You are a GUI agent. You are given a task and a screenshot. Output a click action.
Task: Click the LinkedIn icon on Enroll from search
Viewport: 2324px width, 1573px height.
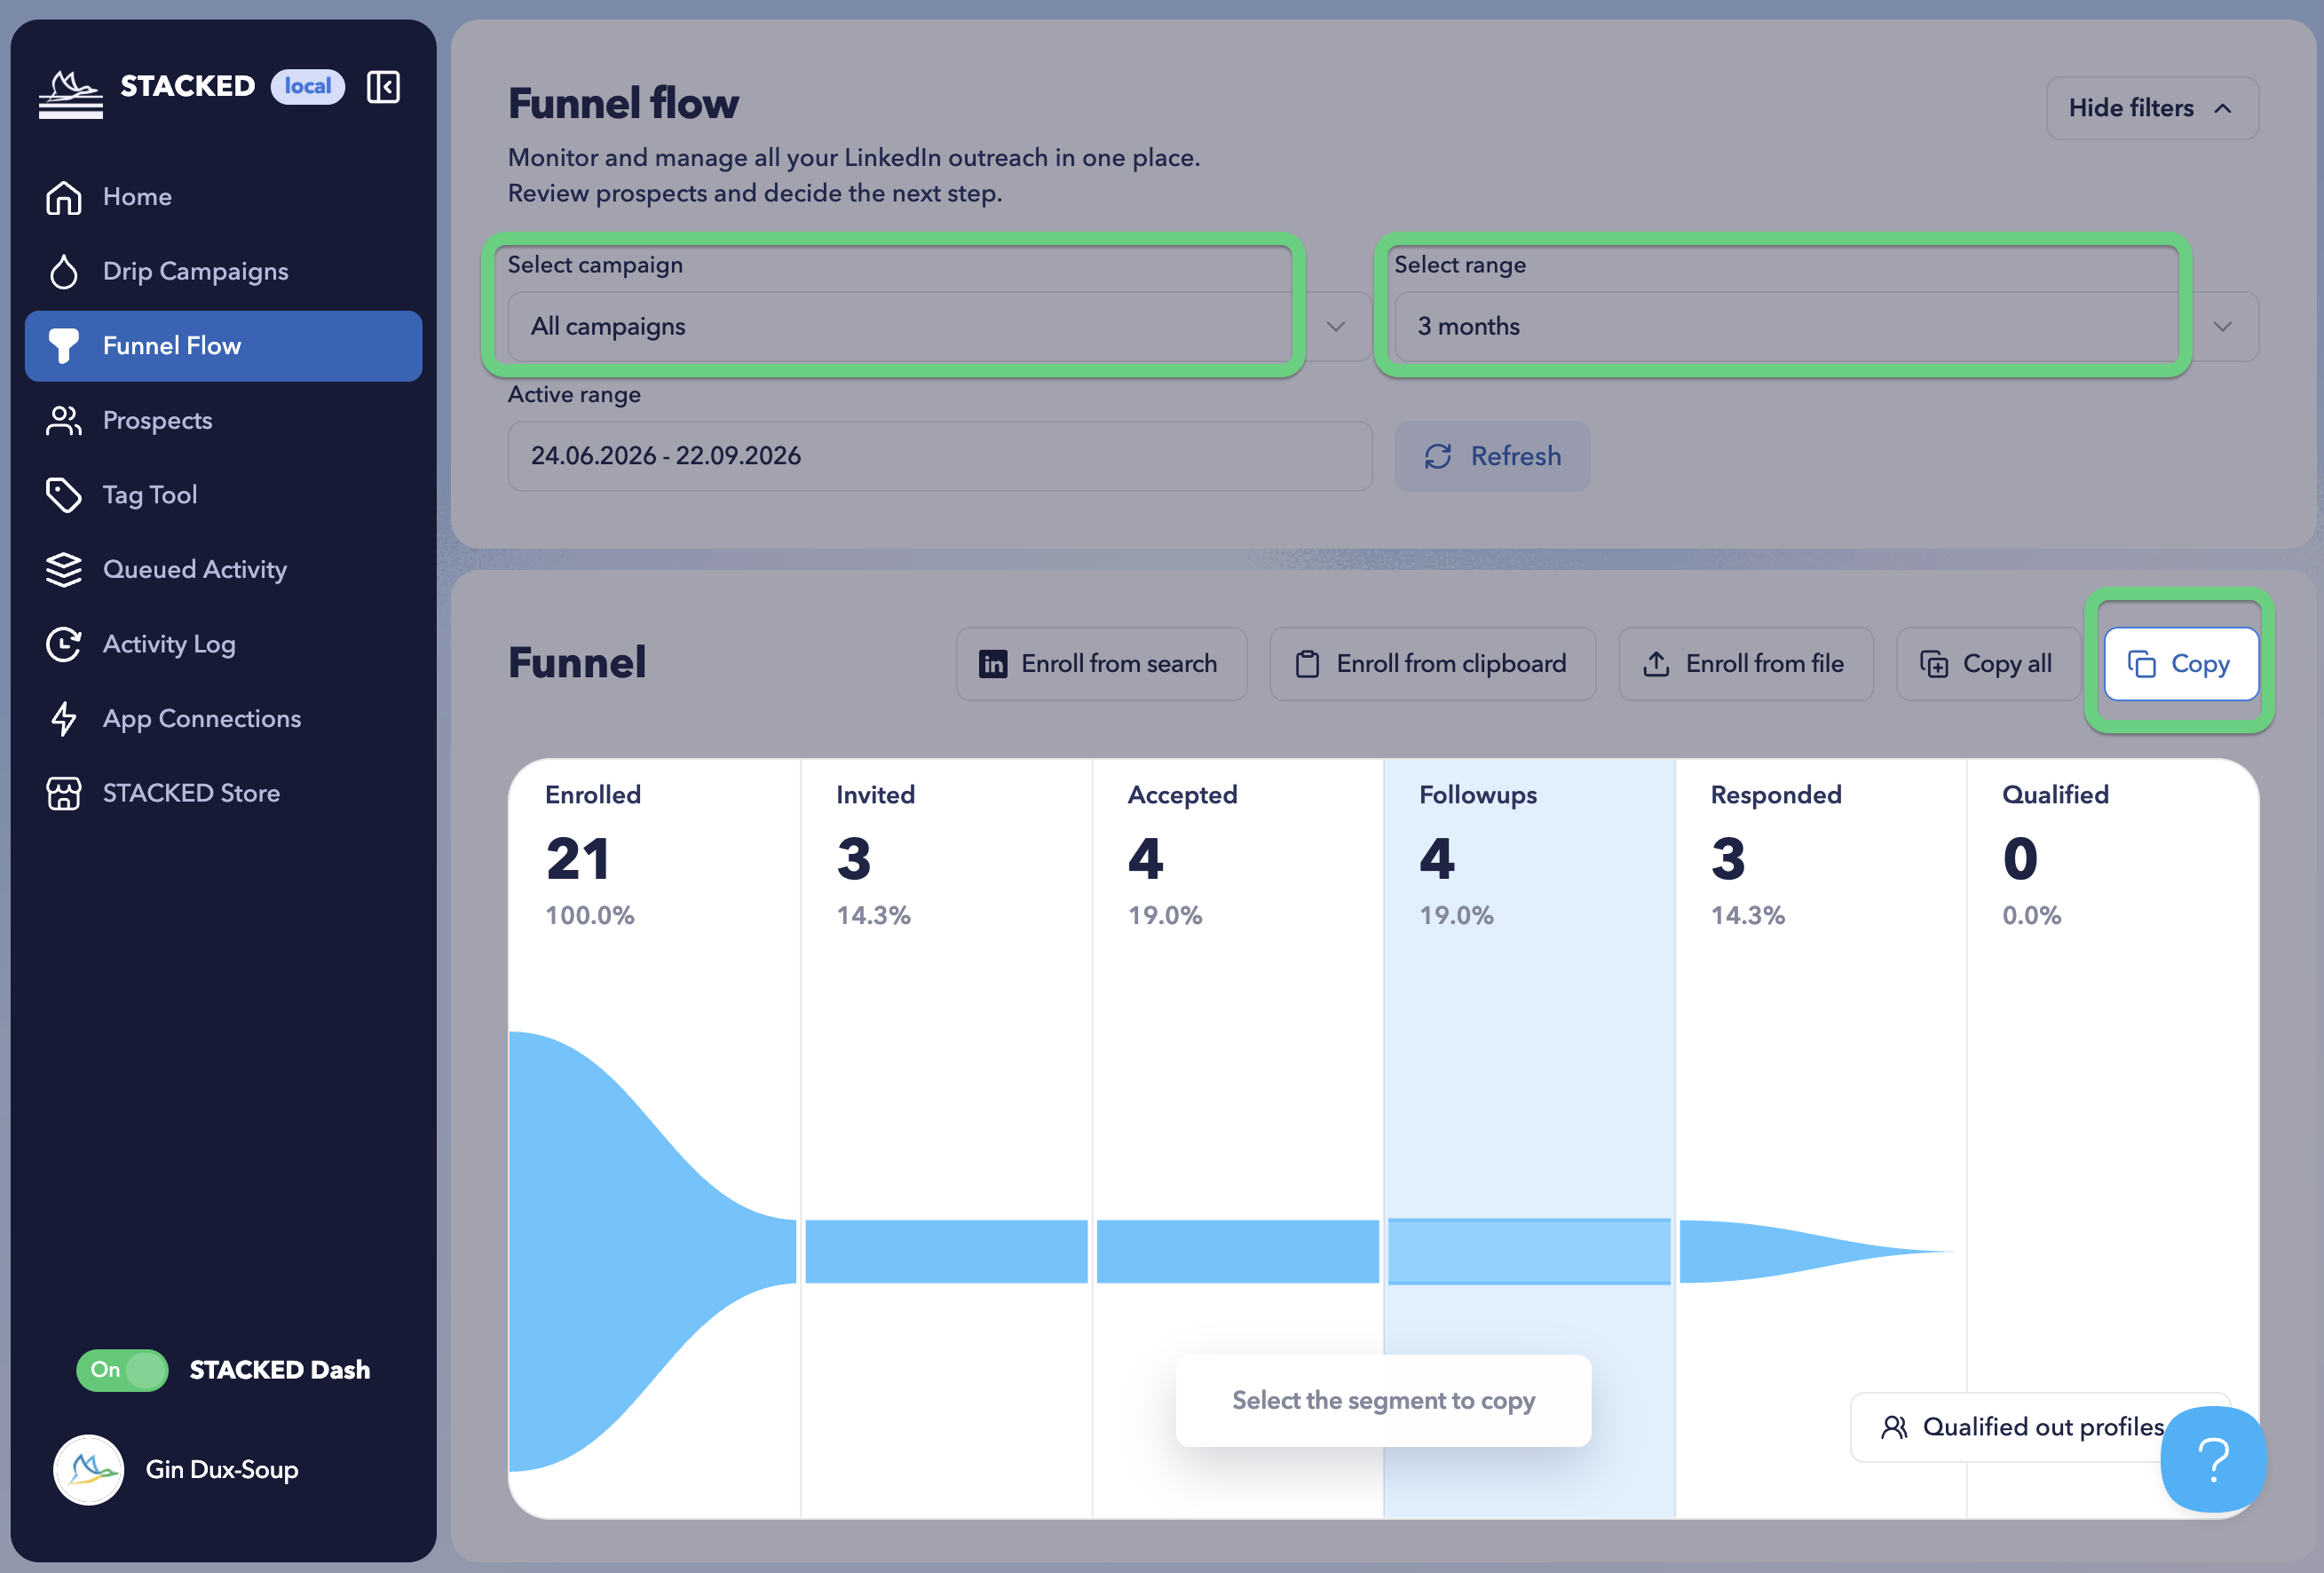point(993,664)
